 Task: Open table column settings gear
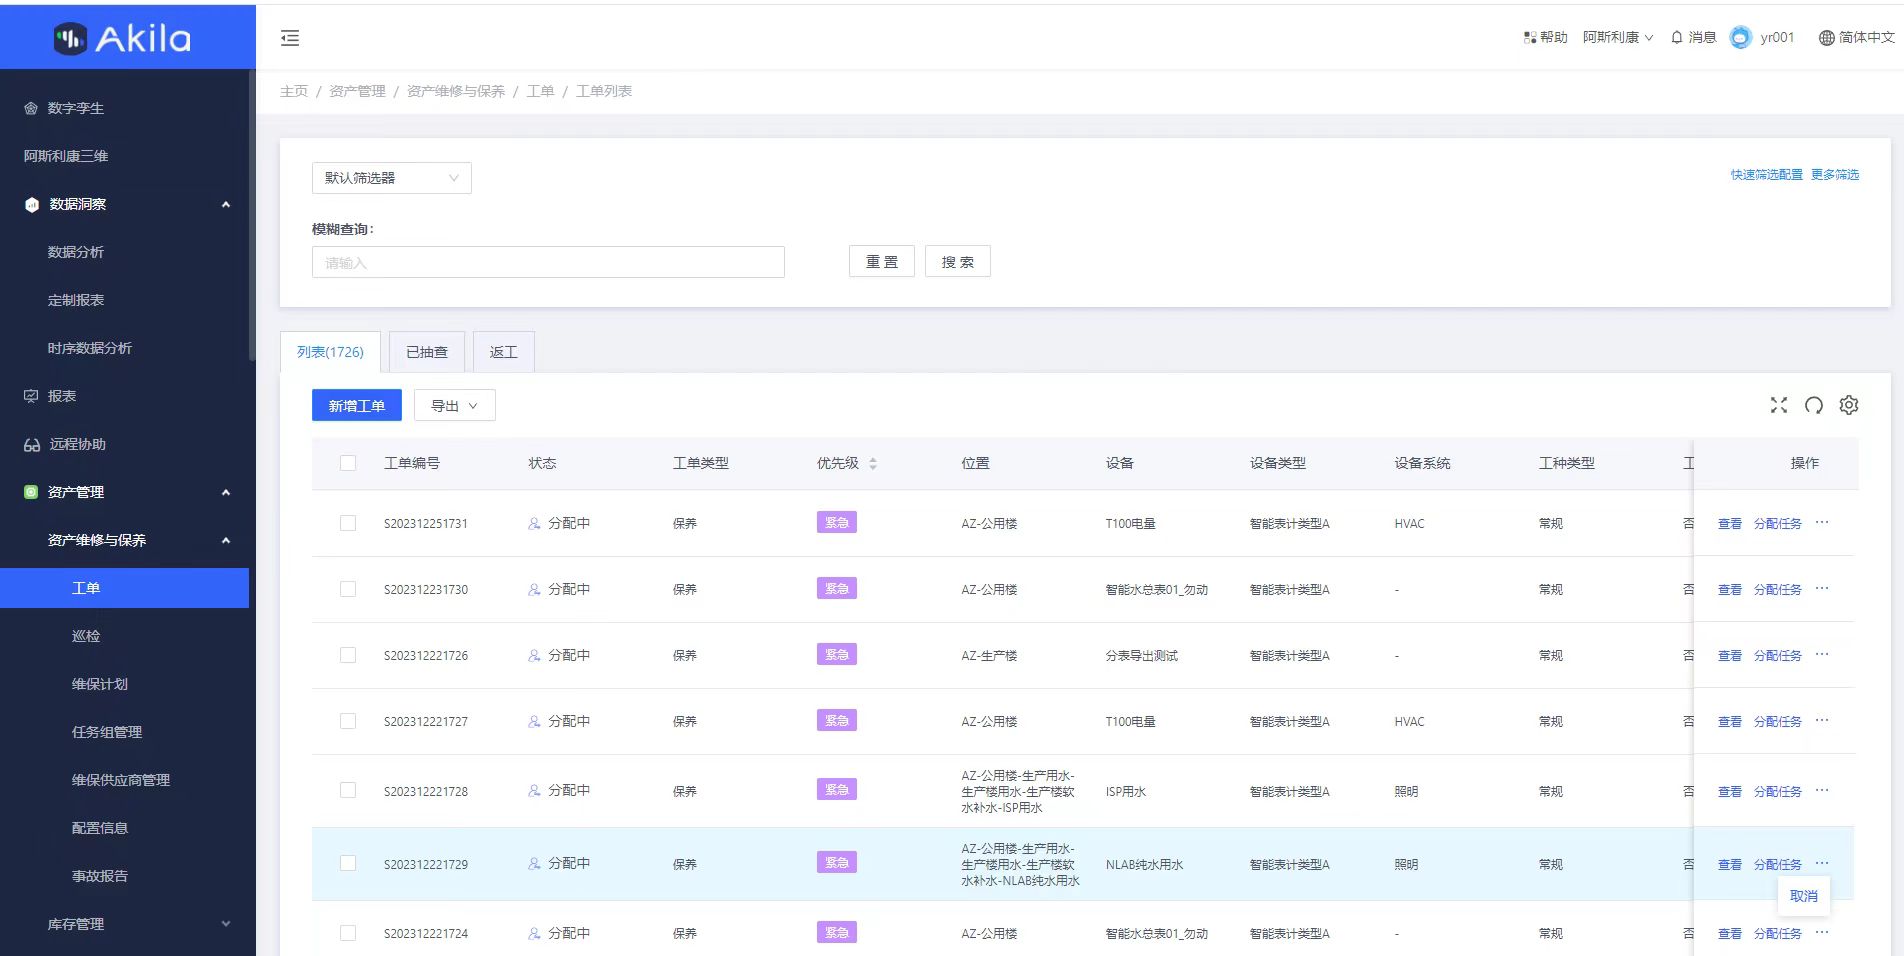(x=1849, y=405)
